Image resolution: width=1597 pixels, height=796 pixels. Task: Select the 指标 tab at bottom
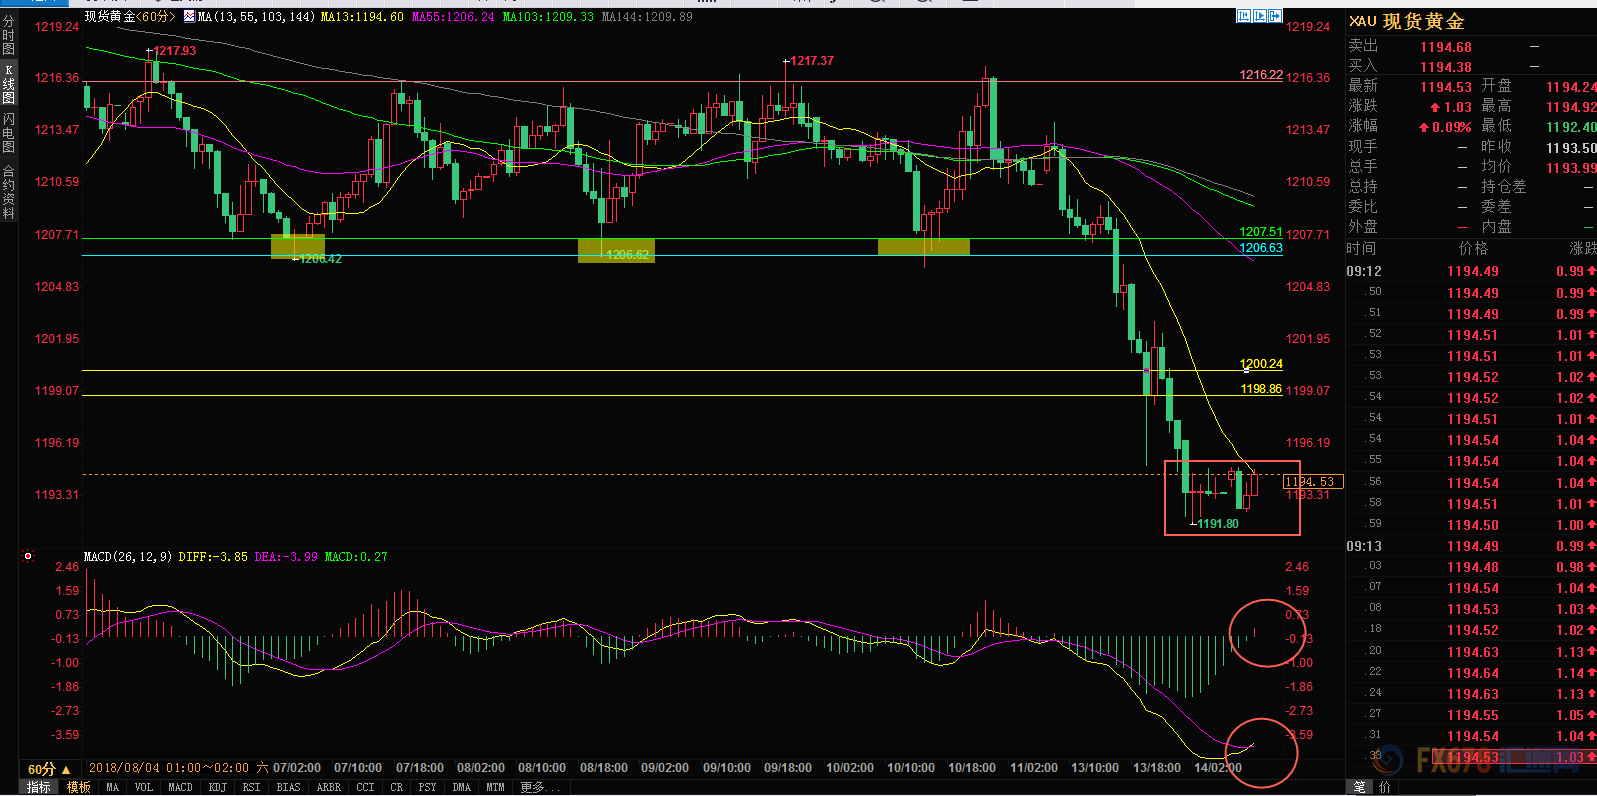(39, 788)
